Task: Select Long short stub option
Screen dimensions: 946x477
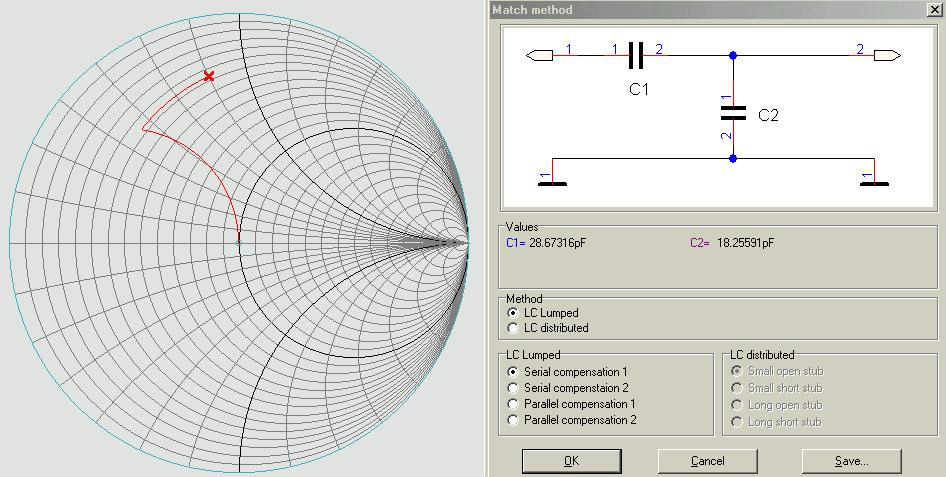Action: pyautogui.click(x=737, y=422)
